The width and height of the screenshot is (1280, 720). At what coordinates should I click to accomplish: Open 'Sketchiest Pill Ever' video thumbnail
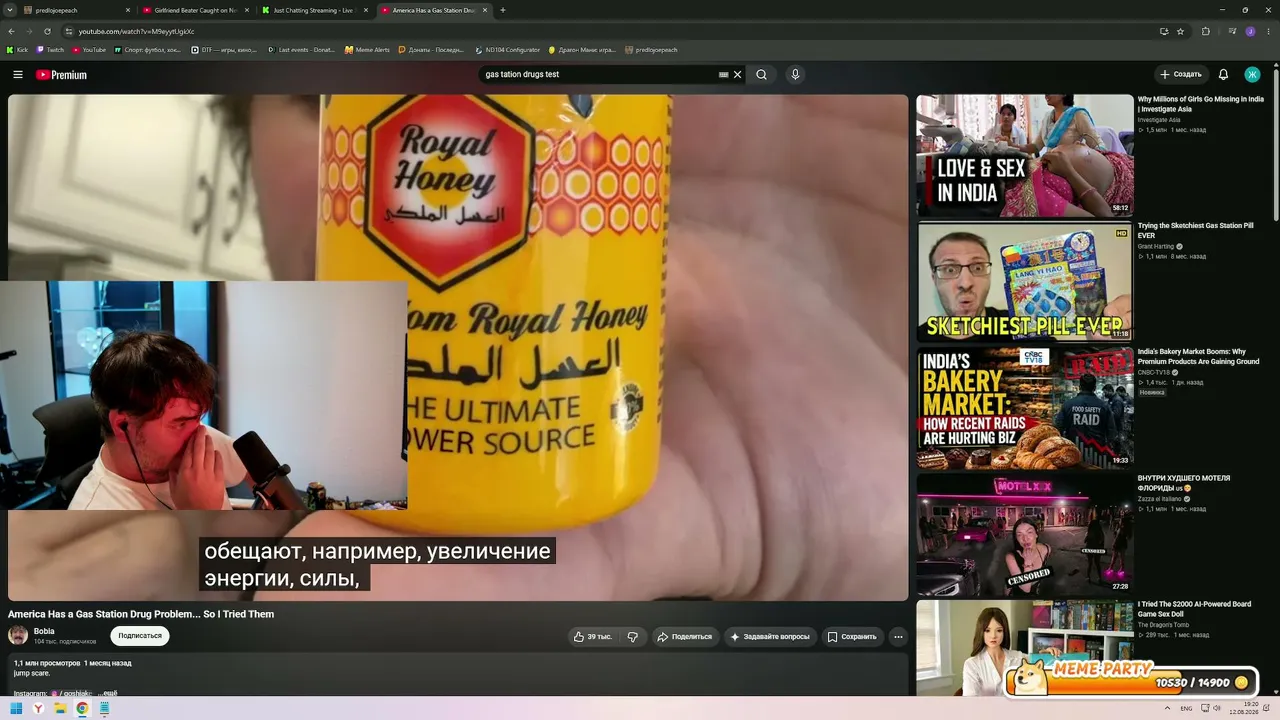pyautogui.click(x=1025, y=282)
